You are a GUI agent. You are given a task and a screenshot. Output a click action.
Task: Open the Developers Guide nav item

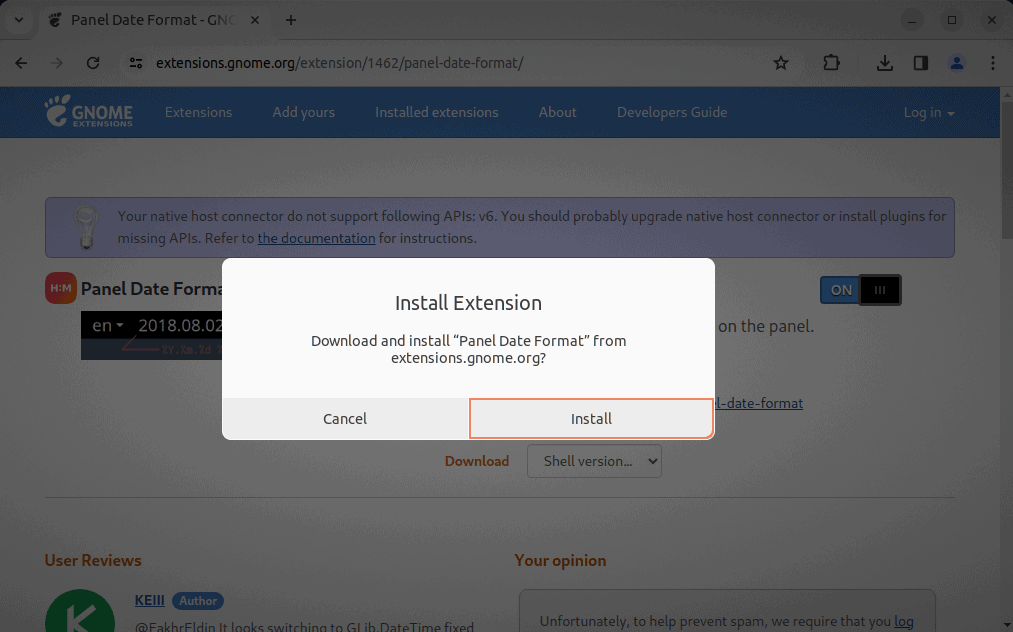(672, 112)
